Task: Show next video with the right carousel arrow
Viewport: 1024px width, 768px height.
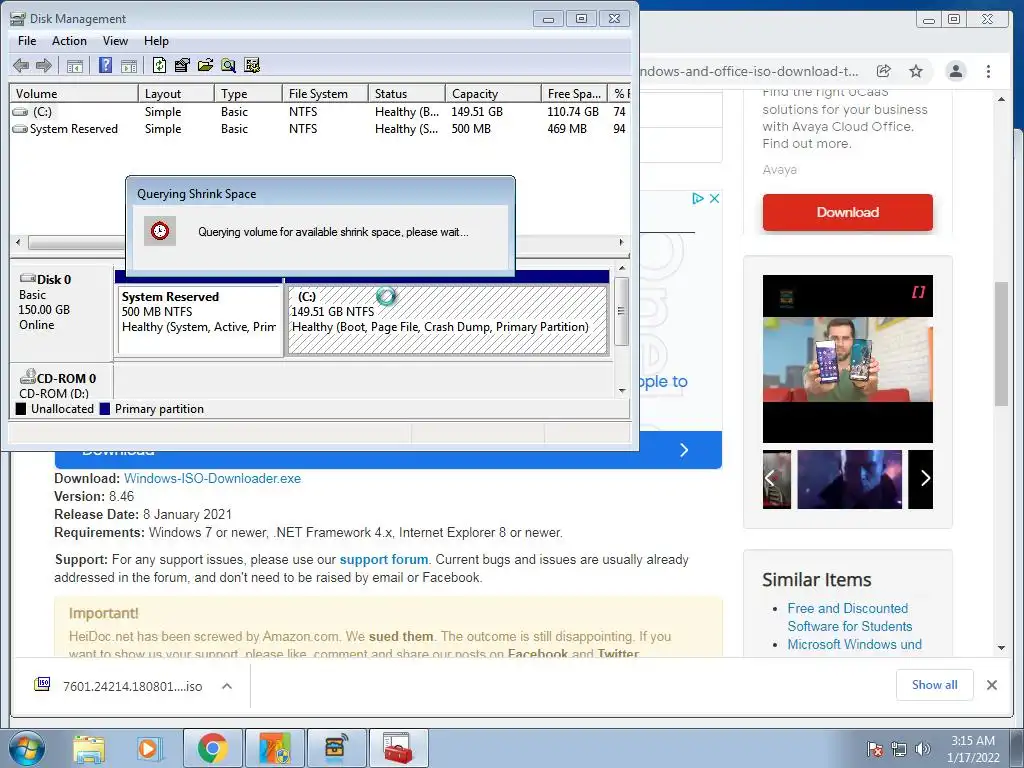Action: pos(924,479)
